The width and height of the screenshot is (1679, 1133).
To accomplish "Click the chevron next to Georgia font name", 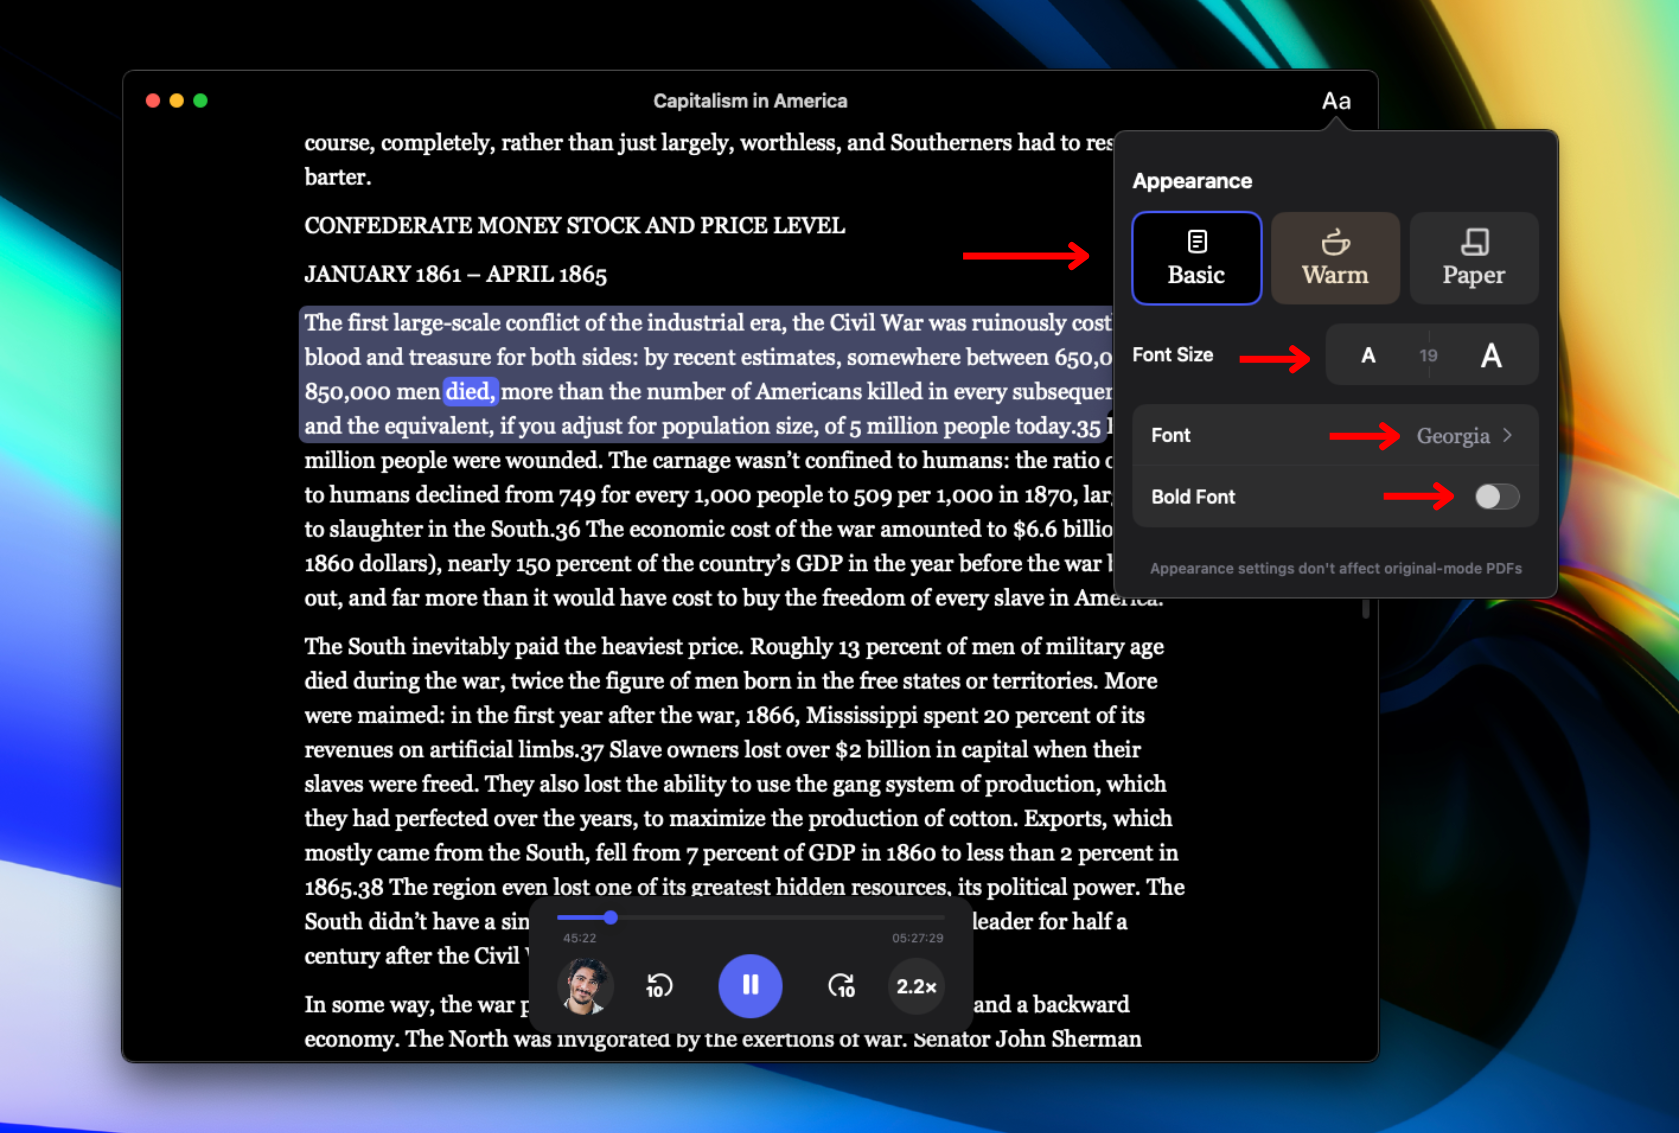I will click(x=1508, y=436).
